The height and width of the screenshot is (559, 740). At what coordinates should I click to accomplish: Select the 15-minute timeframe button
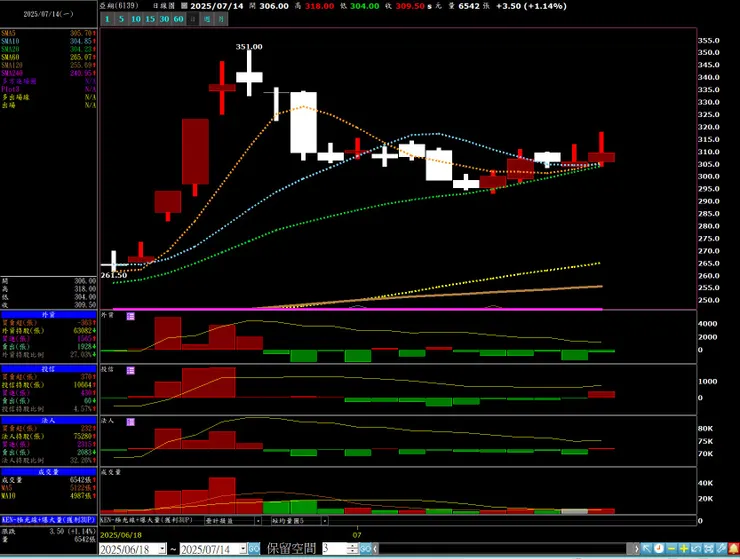coord(150,19)
